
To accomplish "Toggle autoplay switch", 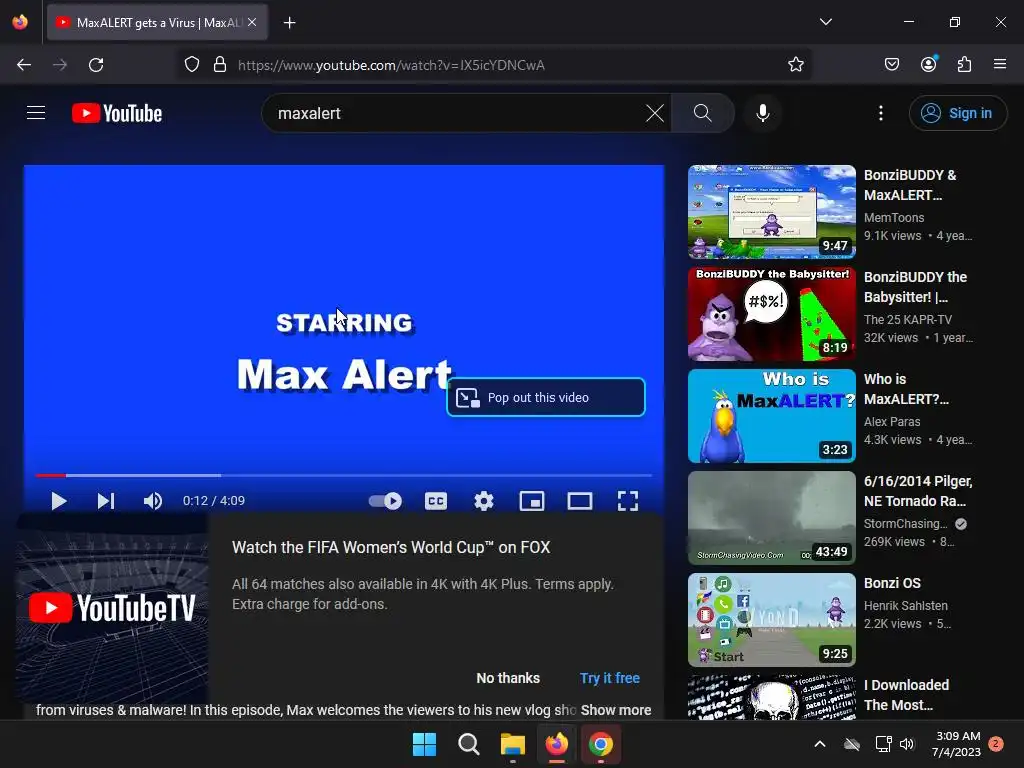I will pyautogui.click(x=385, y=501).
